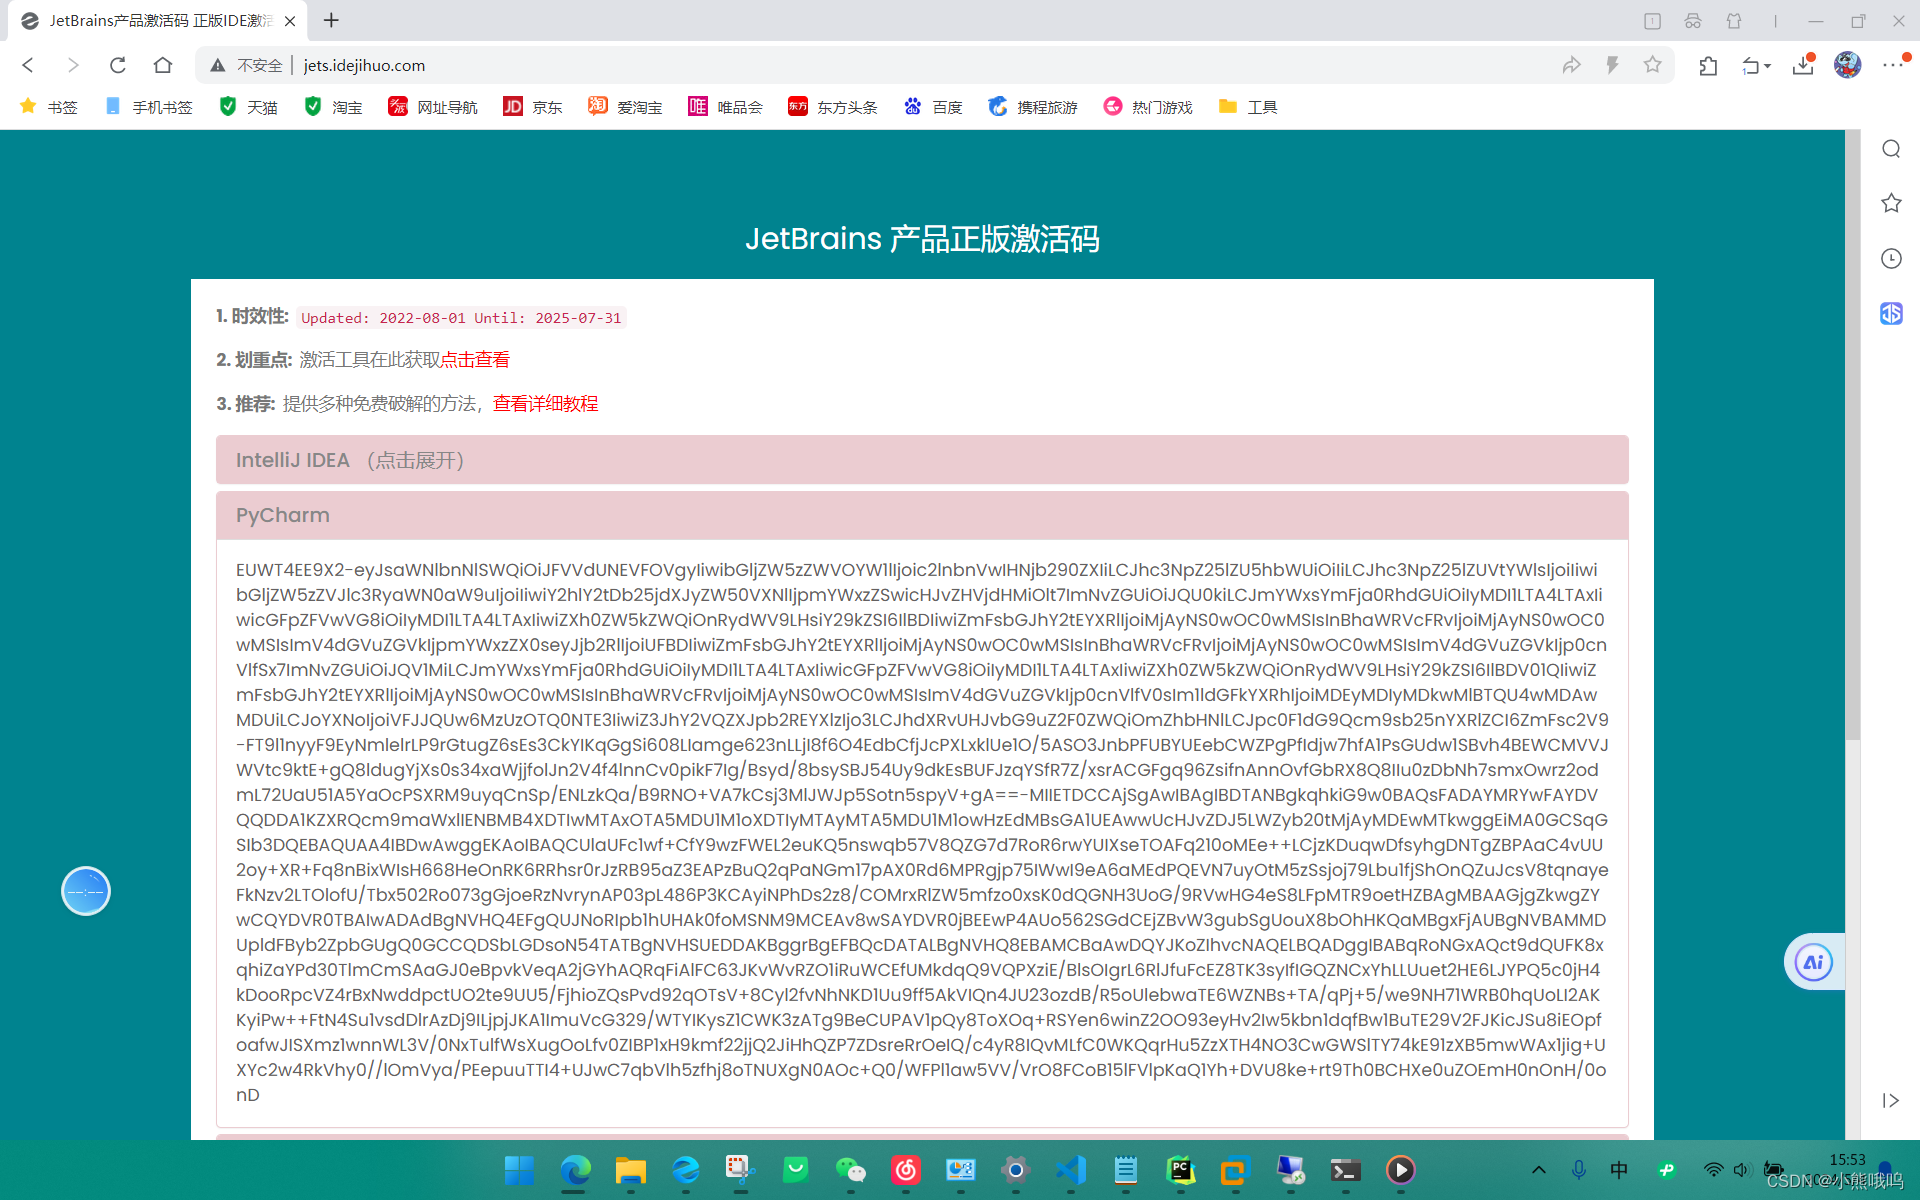Open the terminal app from the taskbar

coord(1346,1170)
